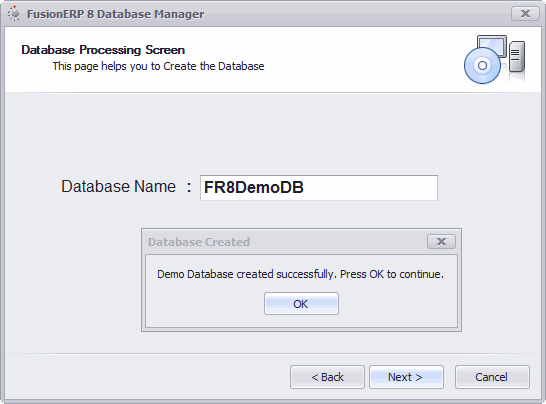Click the server tower icon in header
The height and width of the screenshot is (404, 546).
517,56
